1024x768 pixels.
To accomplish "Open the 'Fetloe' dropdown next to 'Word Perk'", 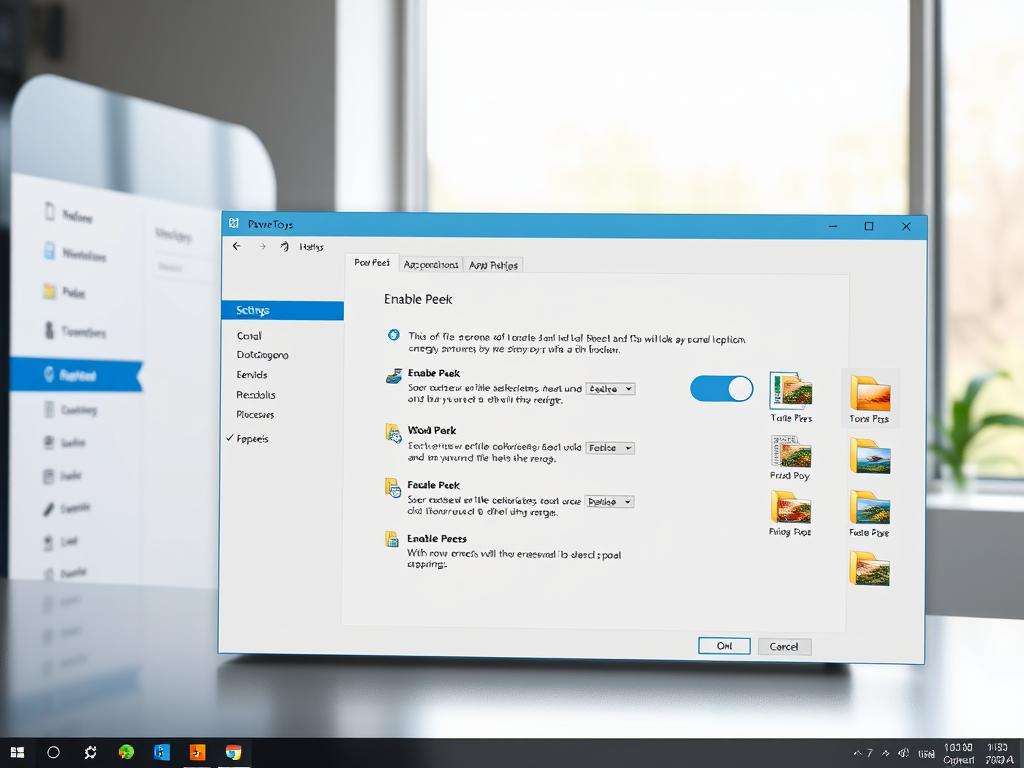I will tap(610, 448).
